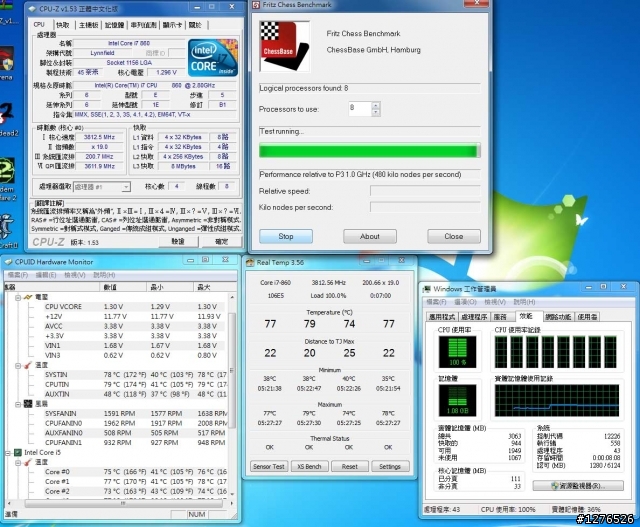Open About in Fritz Chess Benchmark
Viewport: 640px width, 527px height.
pos(370,236)
